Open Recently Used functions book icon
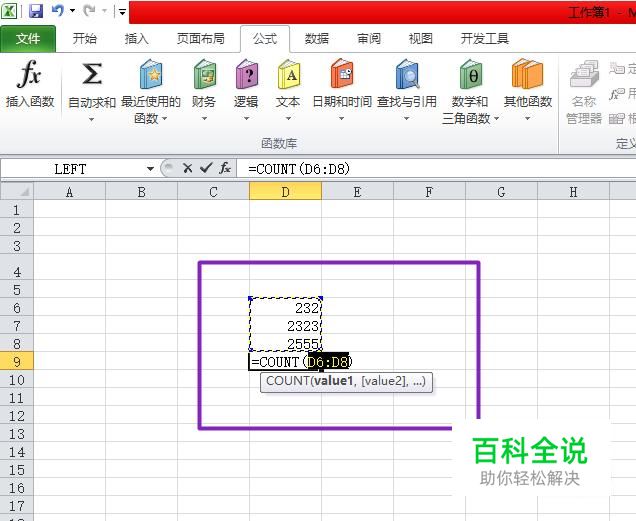Screen dimensions: 636x521 (151, 74)
